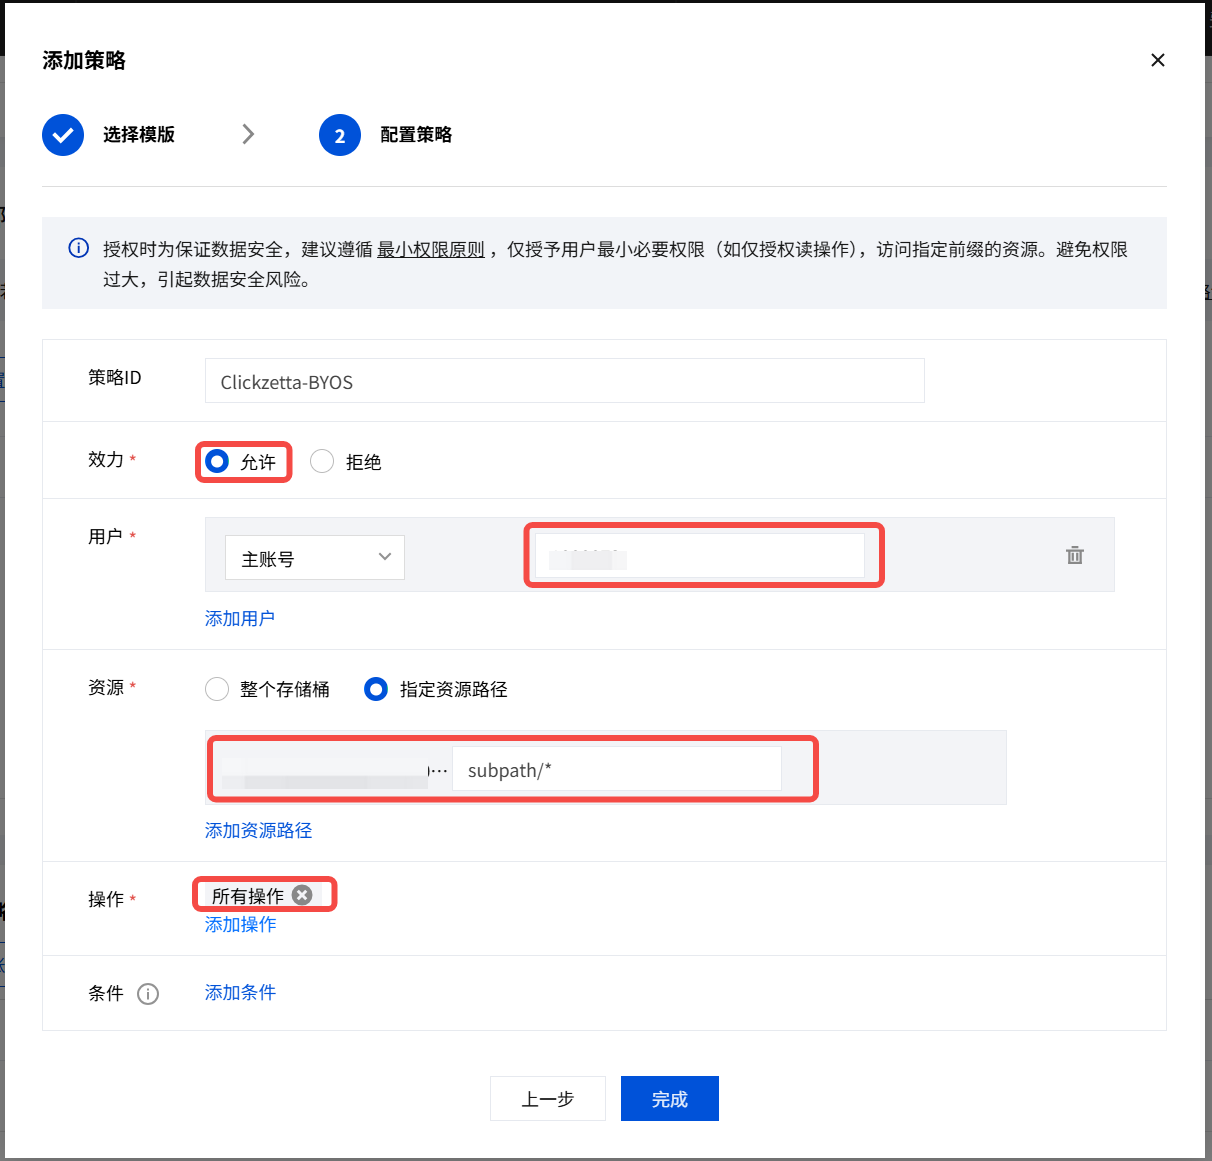The image size is (1212, 1161).
Task: Click the chevron arrow between steps
Action: [248, 134]
